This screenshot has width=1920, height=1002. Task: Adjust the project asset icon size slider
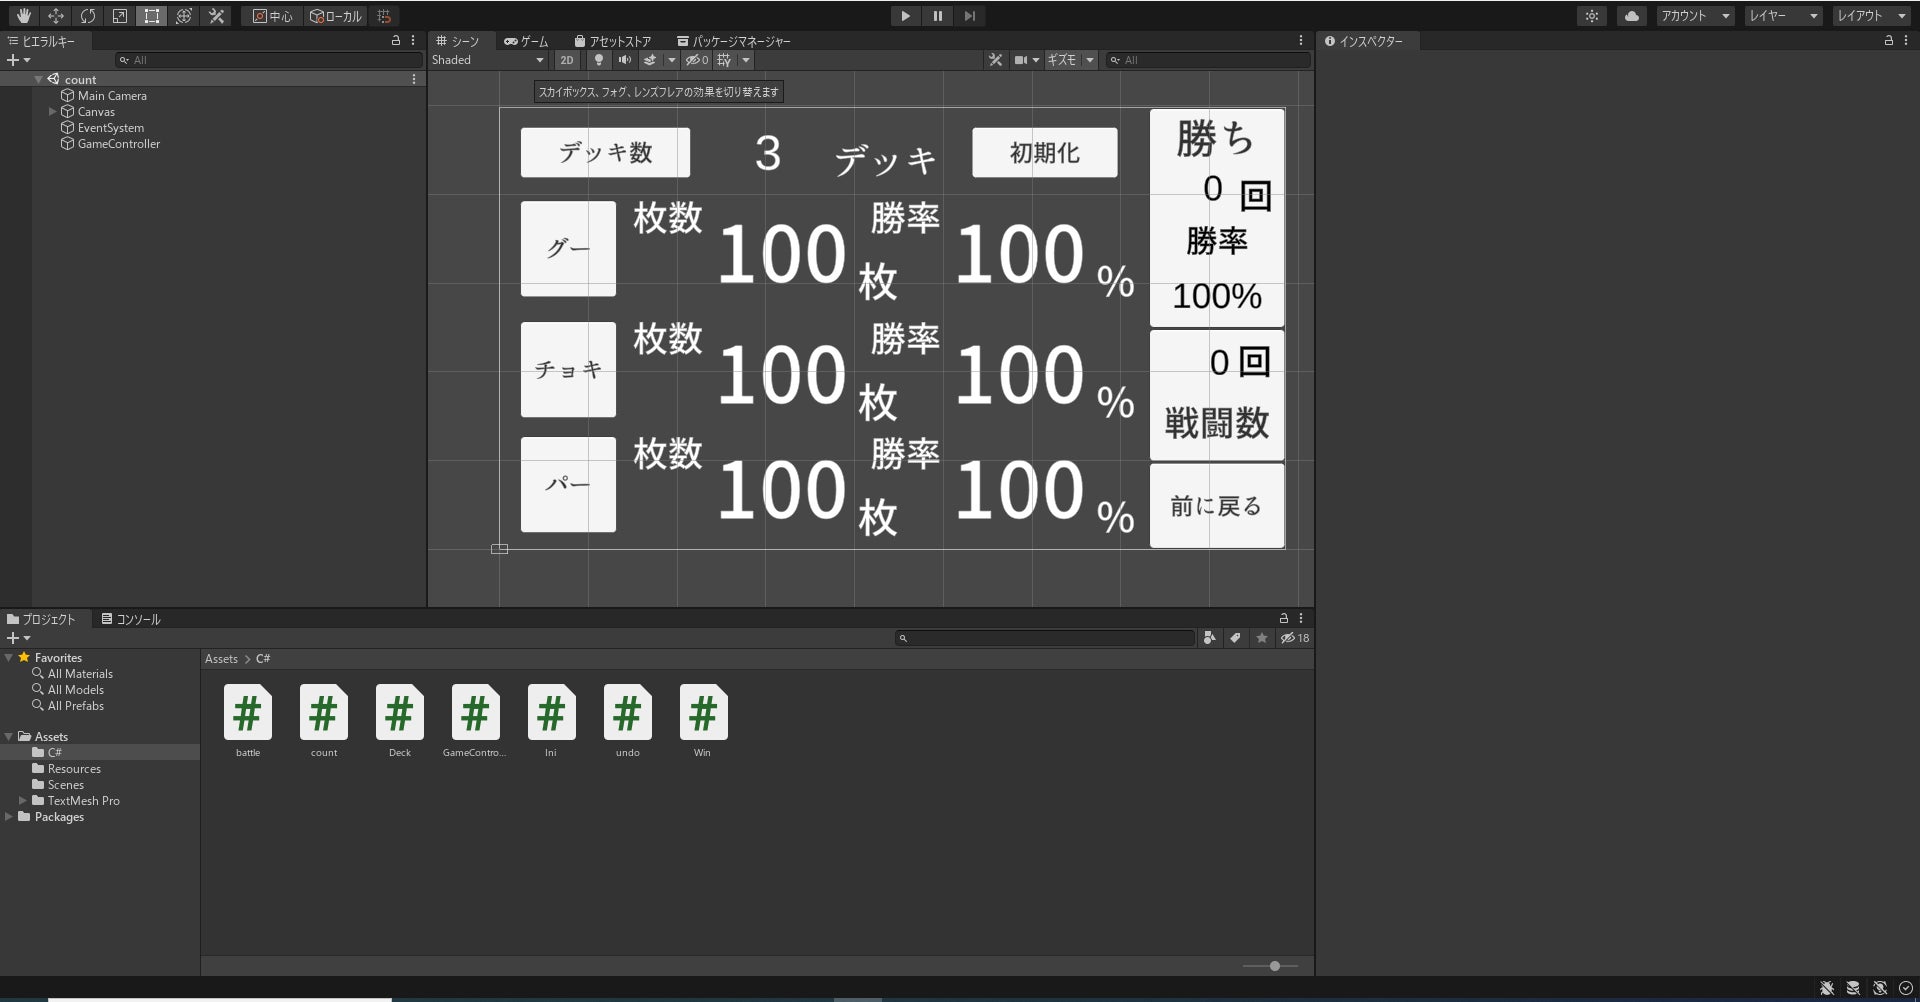(x=1274, y=966)
